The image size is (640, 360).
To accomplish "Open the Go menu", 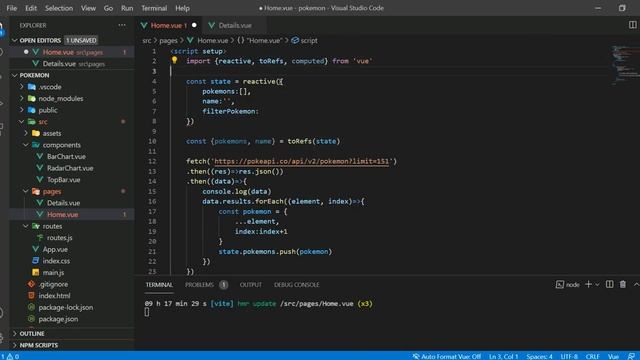I will pos(108,8).
